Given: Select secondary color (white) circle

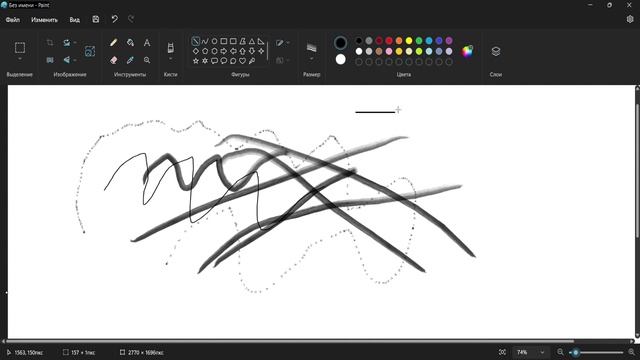Looking at the screenshot, I should pos(340,60).
